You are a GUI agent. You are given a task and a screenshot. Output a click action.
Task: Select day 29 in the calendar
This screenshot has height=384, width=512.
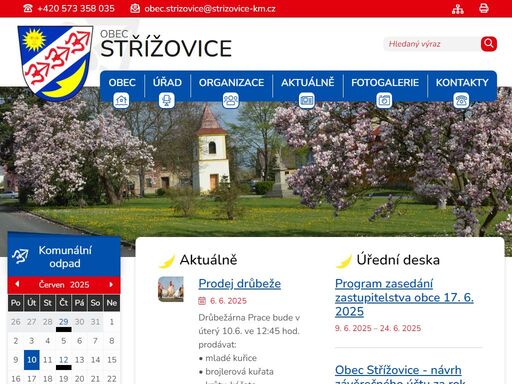pos(64,322)
